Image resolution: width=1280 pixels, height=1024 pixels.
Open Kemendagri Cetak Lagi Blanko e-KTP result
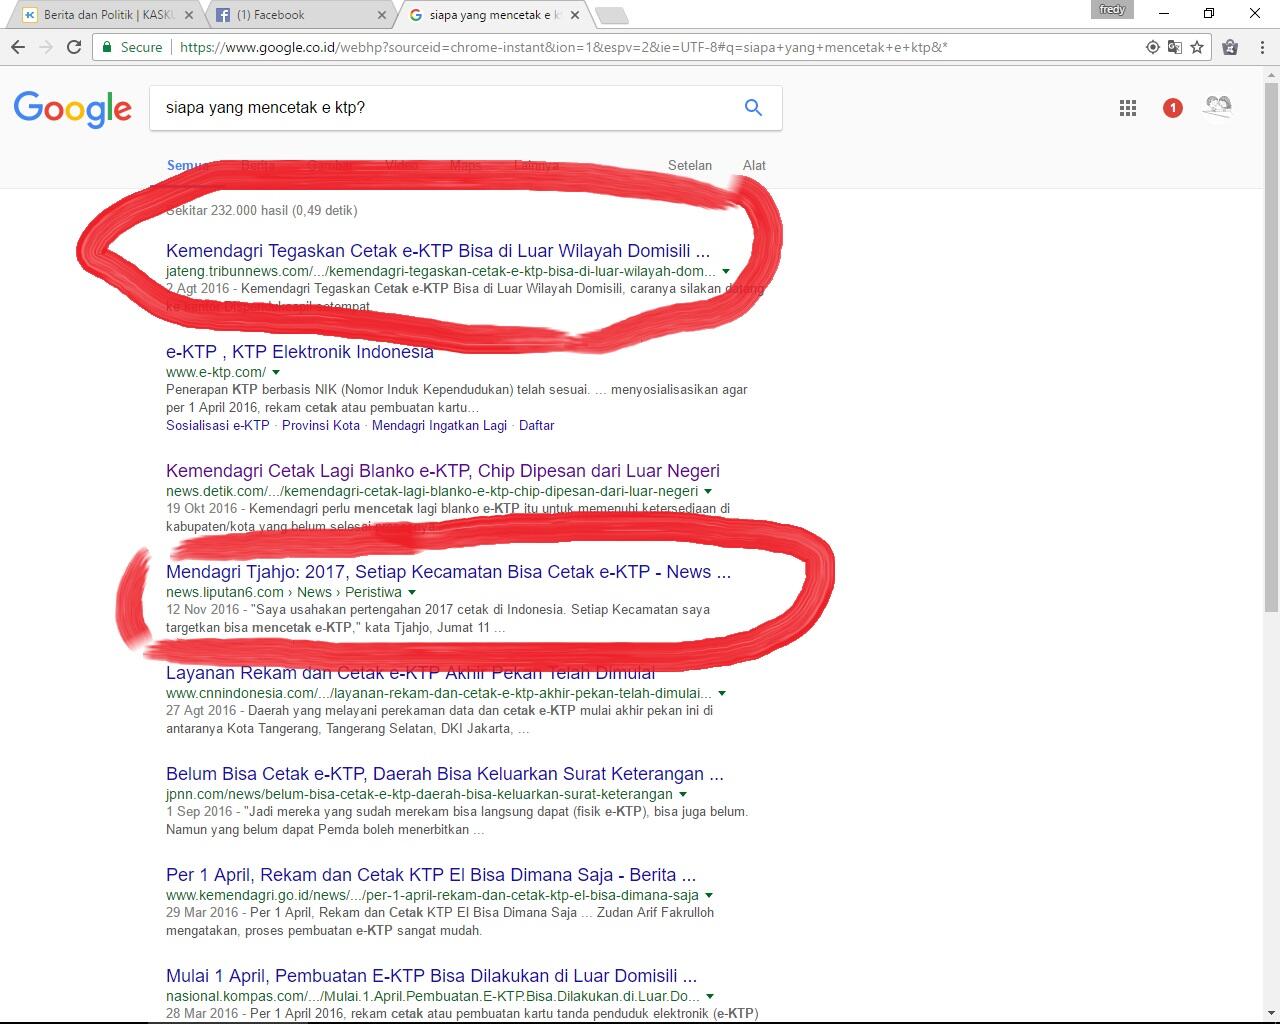pyautogui.click(x=443, y=470)
